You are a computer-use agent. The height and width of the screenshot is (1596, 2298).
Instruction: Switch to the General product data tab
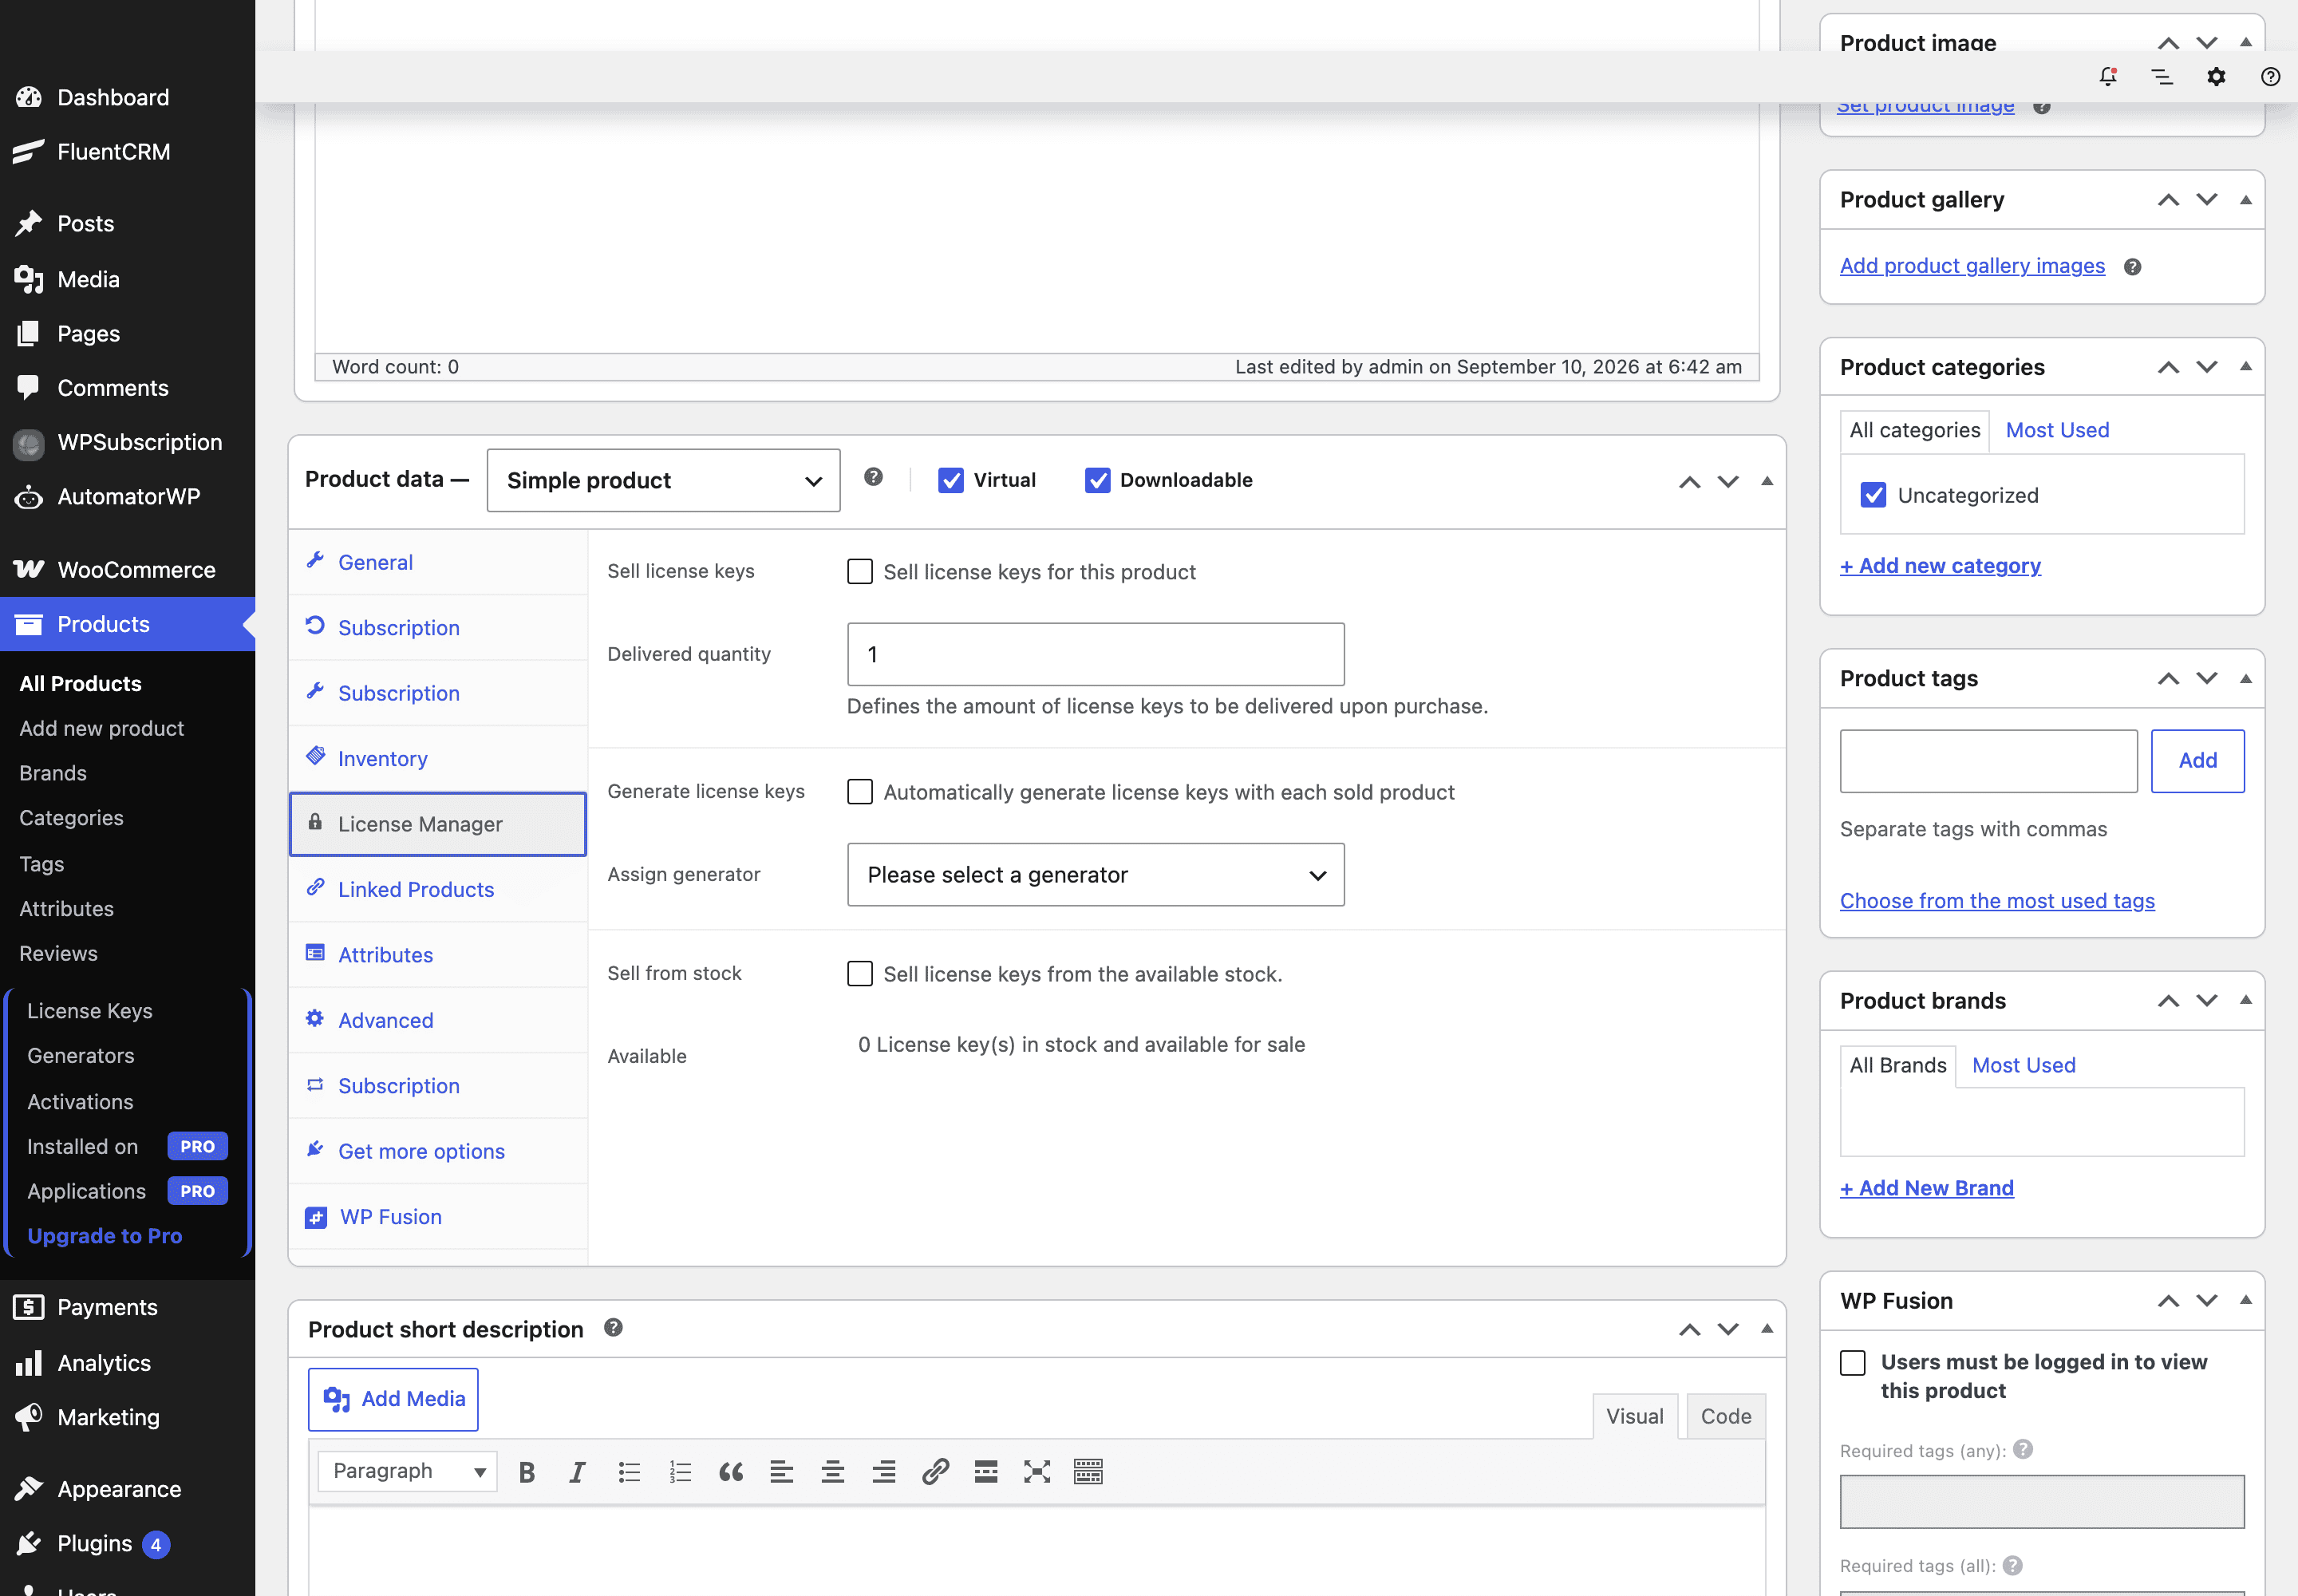pyautogui.click(x=438, y=562)
